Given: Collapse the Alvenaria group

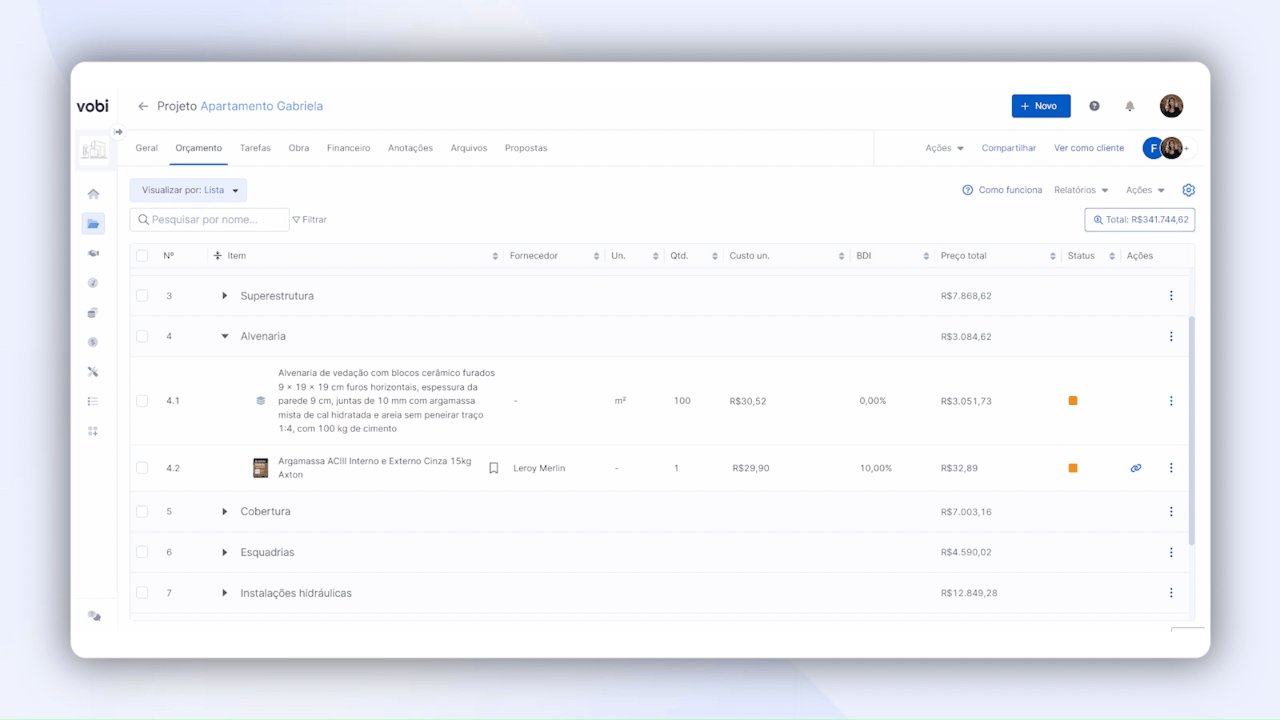Looking at the screenshot, I should point(225,337).
